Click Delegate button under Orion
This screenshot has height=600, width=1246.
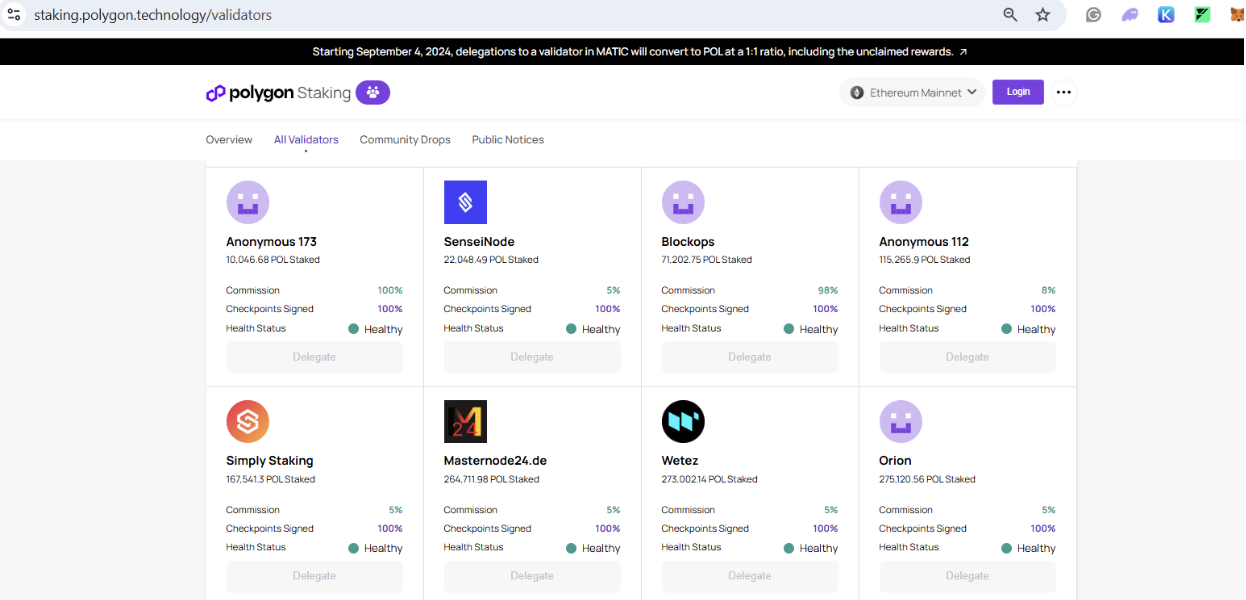(x=967, y=576)
